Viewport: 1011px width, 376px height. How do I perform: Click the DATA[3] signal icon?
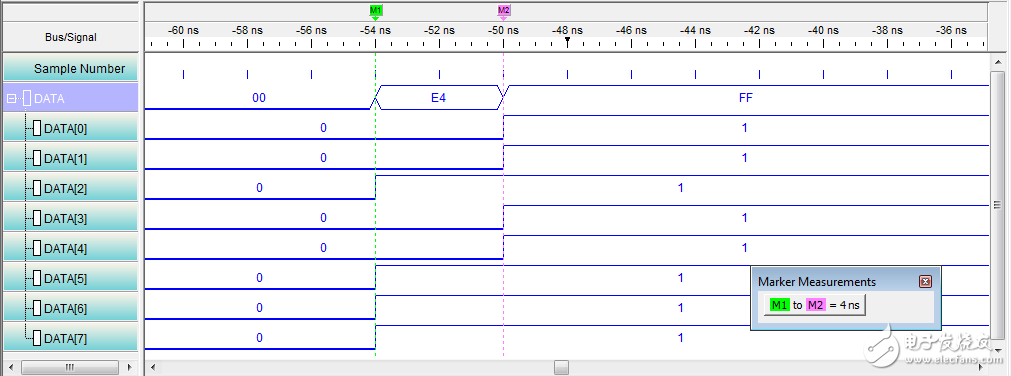tap(37, 219)
